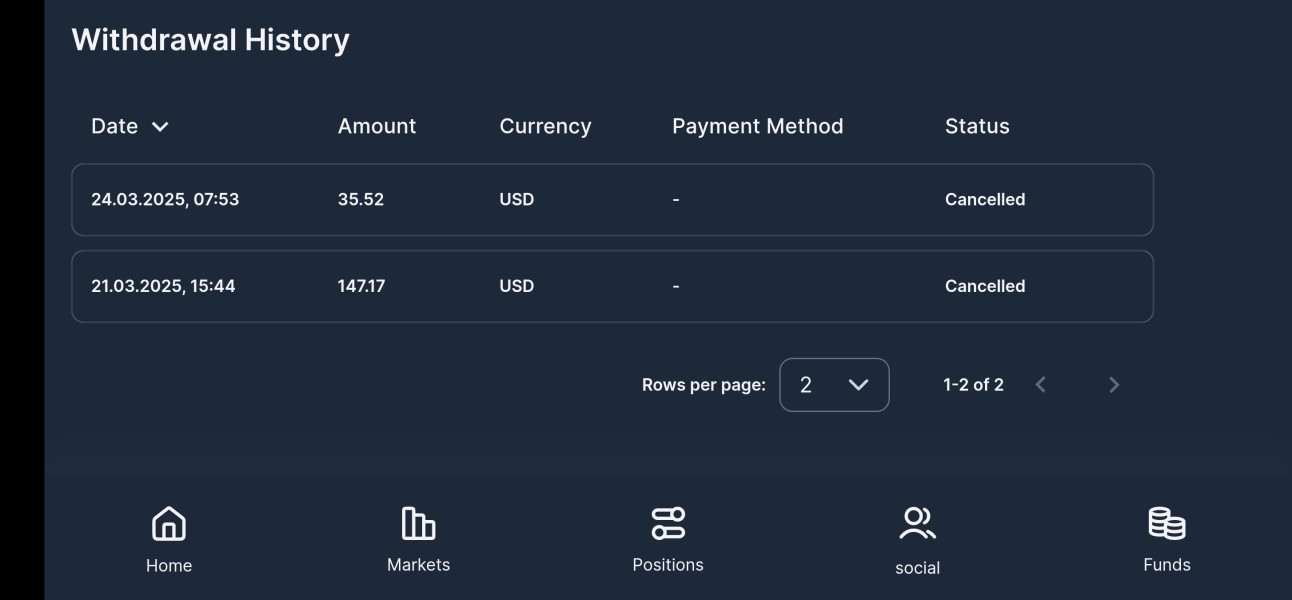This screenshot has width=1292, height=600.
Task: Open Rows per page dropdown
Action: (x=834, y=385)
